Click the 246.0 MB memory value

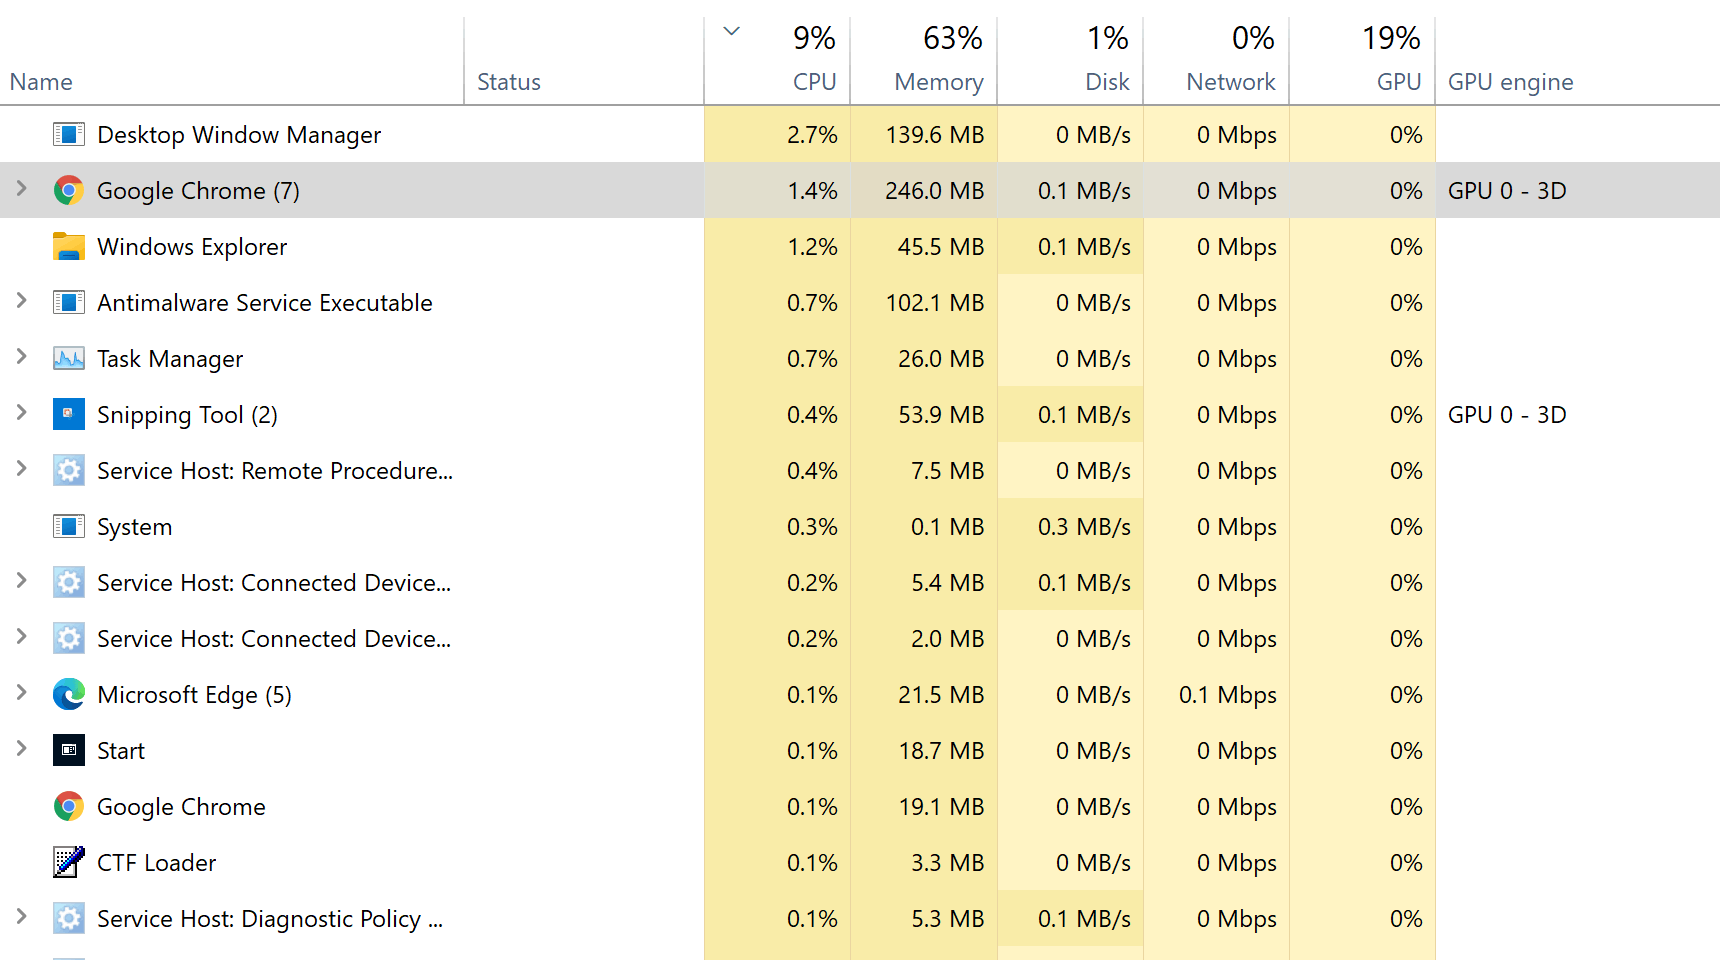click(x=935, y=191)
